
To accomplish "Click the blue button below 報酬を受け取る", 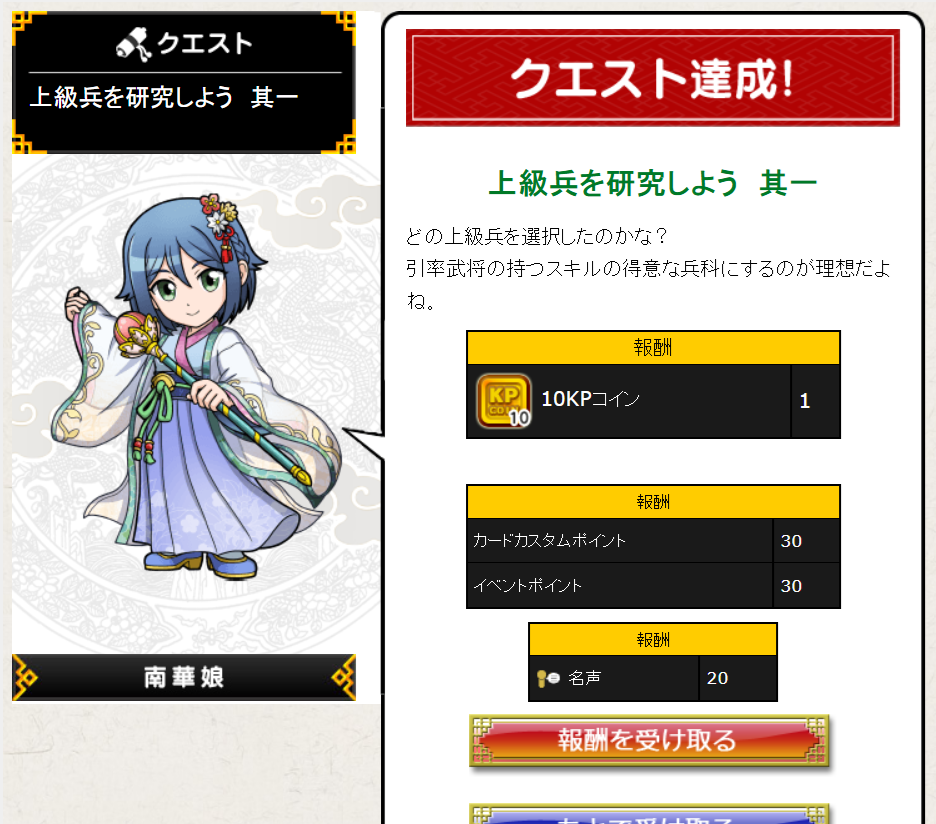I will tap(649, 814).
